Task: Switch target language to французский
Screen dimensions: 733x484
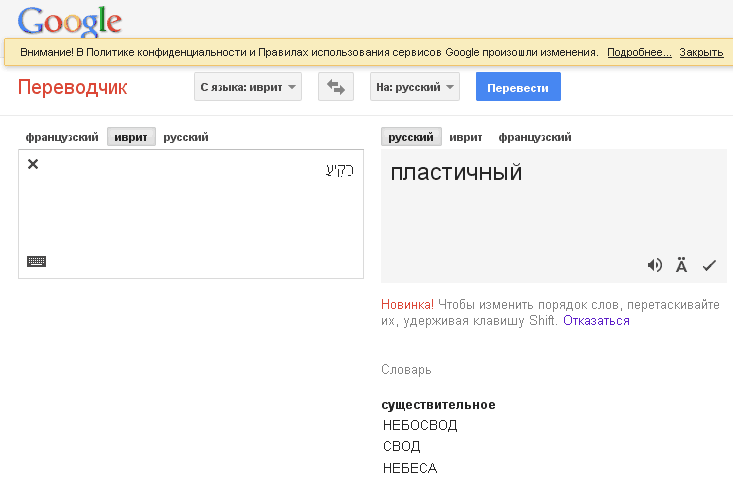Action: click(x=535, y=137)
